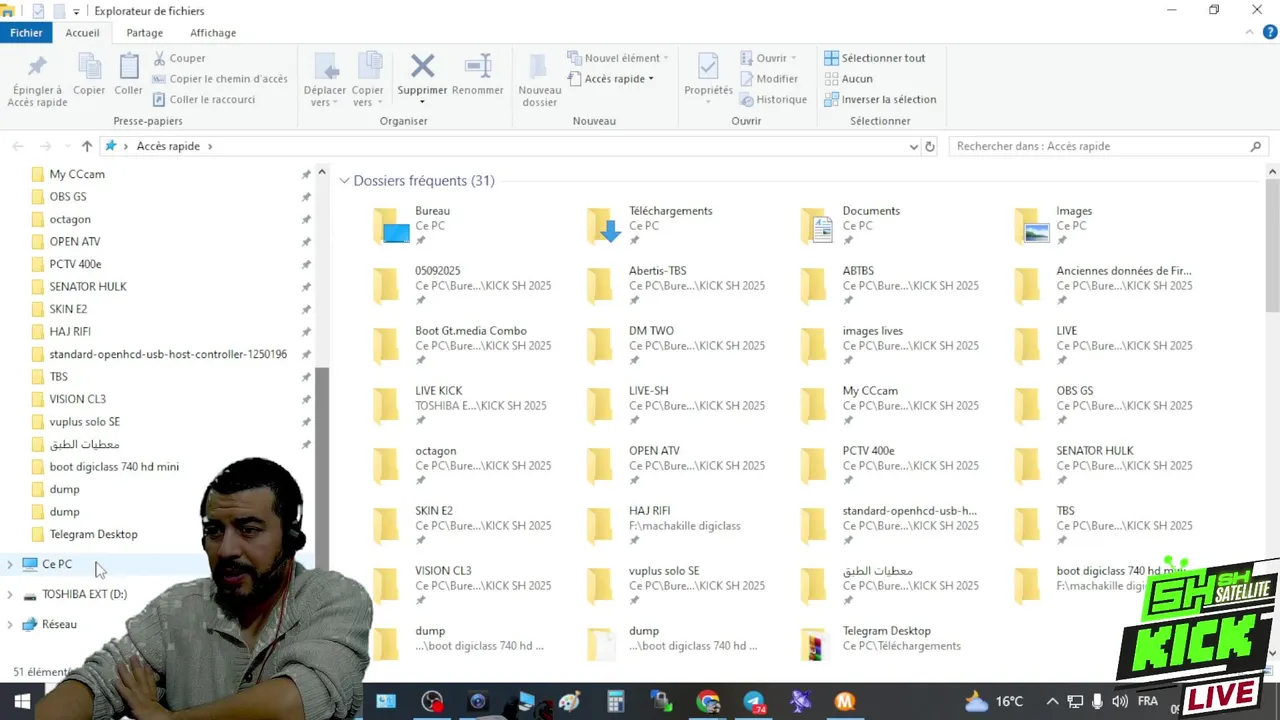The height and width of the screenshot is (720, 1280).
Task: Click Modifier command
Action: click(769, 79)
